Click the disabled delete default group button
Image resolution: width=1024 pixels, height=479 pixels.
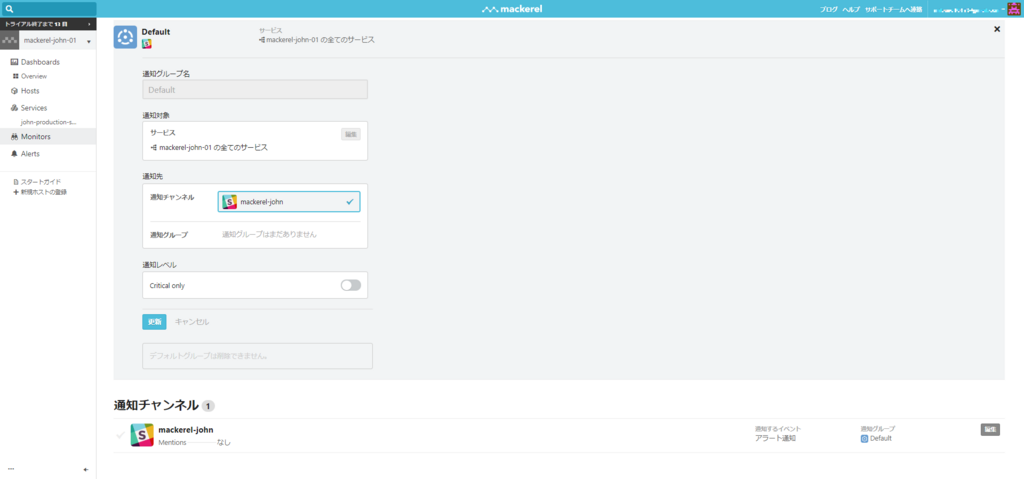click(x=257, y=356)
